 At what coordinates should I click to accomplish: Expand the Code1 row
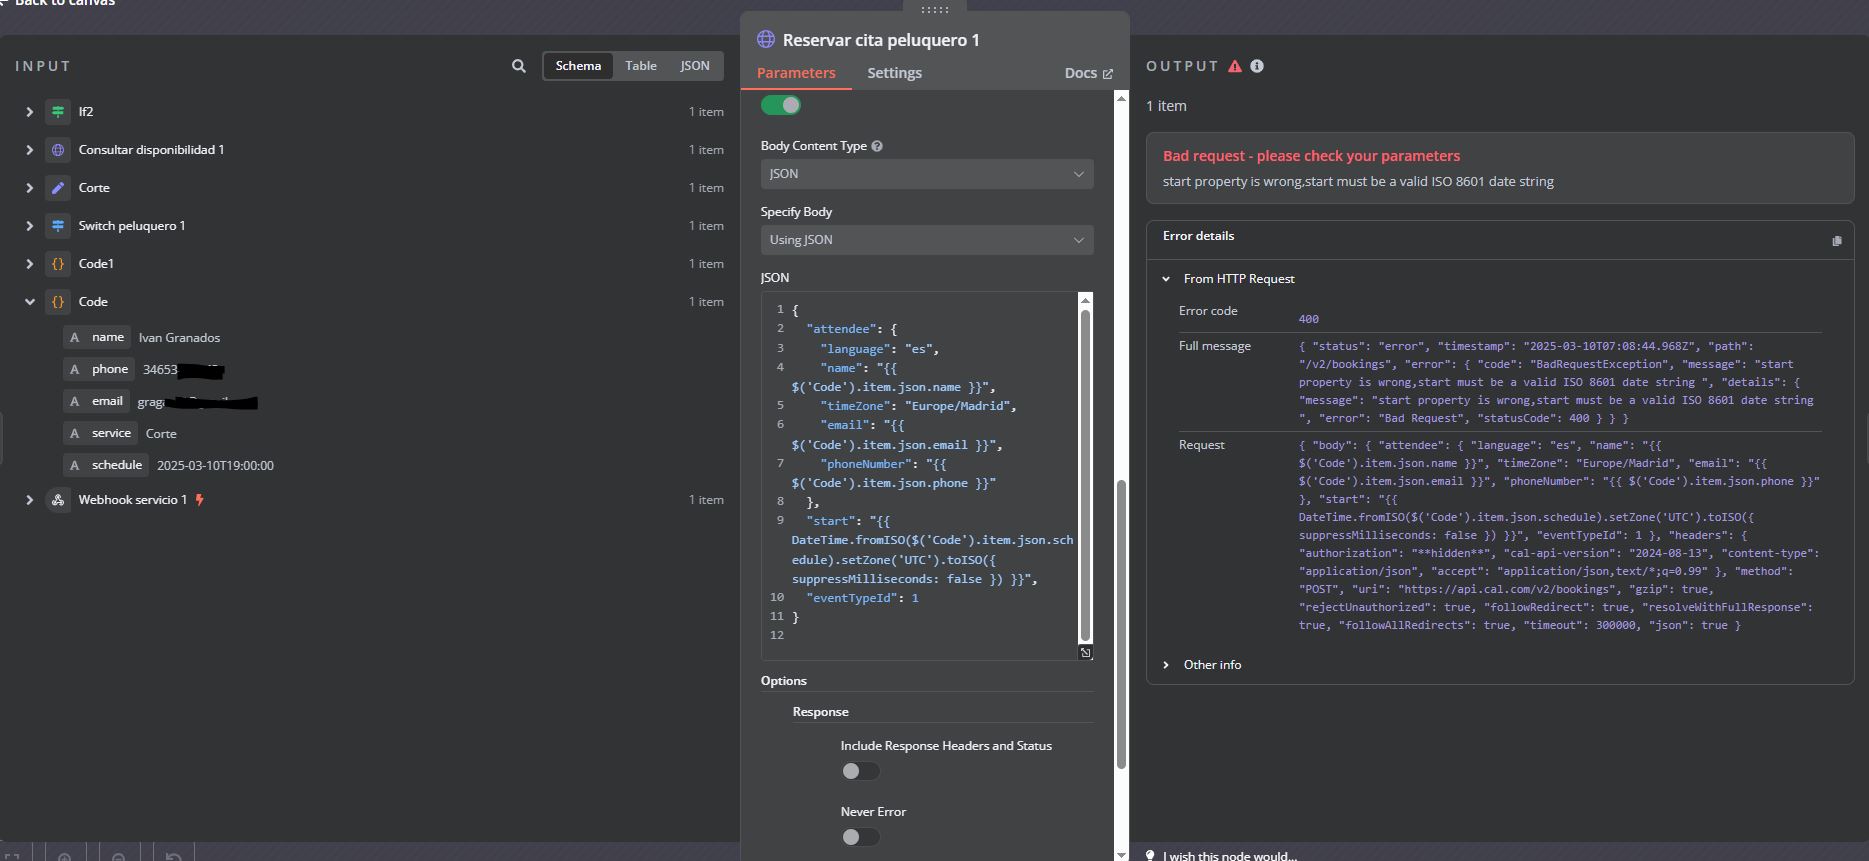[29, 264]
